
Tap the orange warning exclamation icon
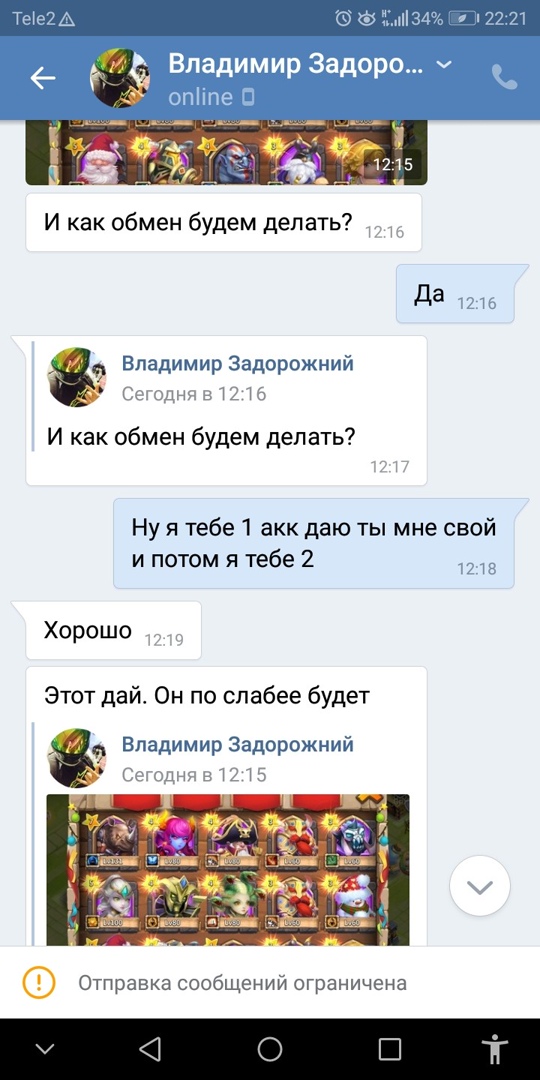(39, 982)
